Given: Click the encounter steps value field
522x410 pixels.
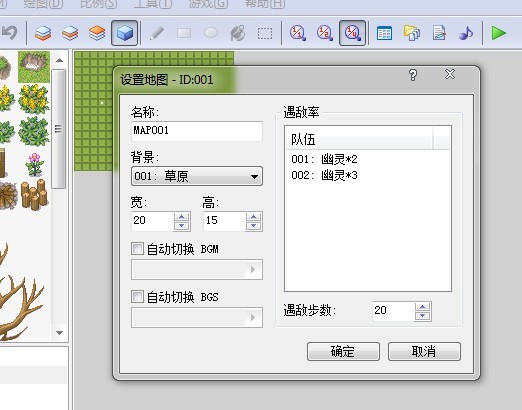Looking at the screenshot, I should coord(394,311).
